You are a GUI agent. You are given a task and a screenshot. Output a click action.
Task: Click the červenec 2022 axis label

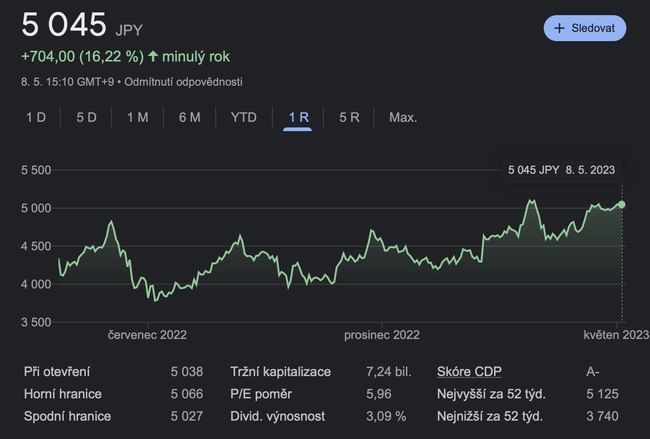click(148, 335)
